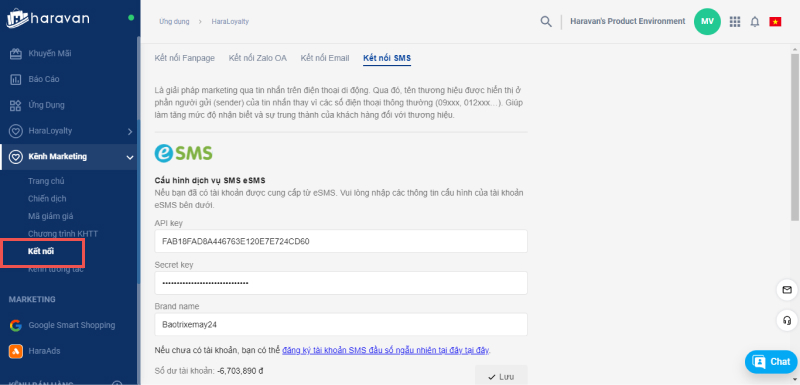
Task: Click the HaraLoyalty heart icon
Action: coord(16,131)
